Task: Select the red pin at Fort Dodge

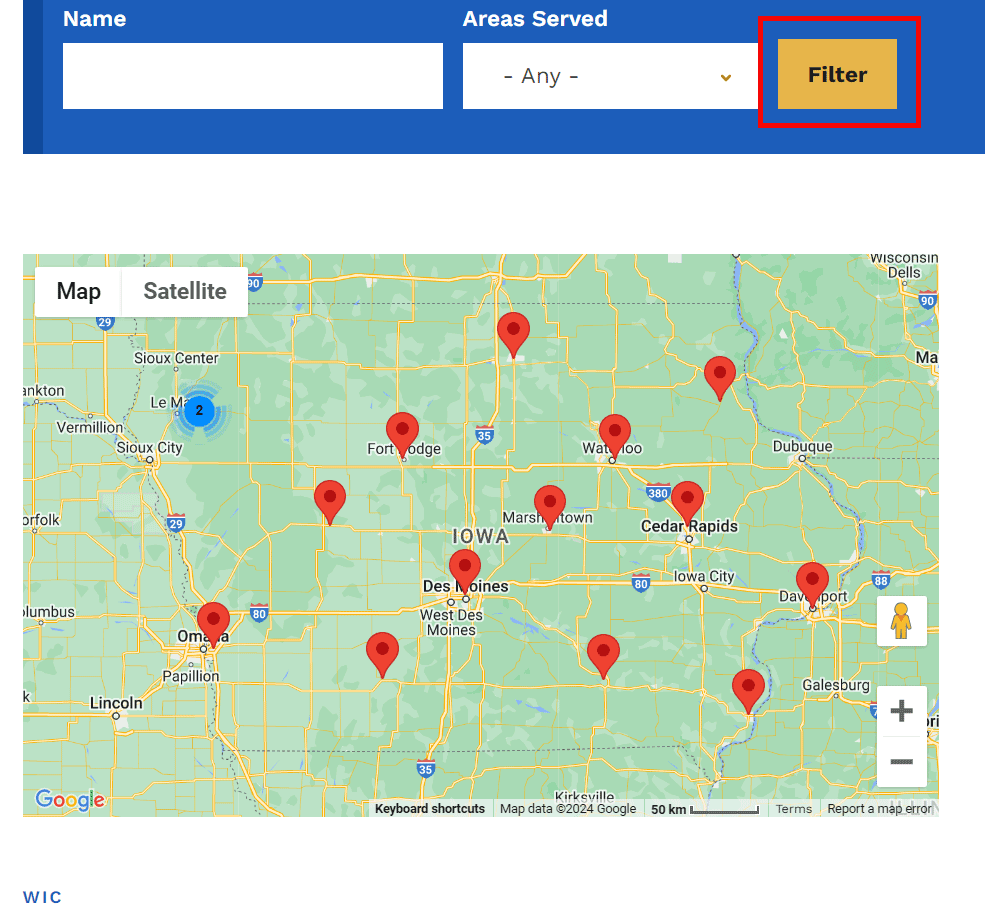Action: tap(403, 436)
